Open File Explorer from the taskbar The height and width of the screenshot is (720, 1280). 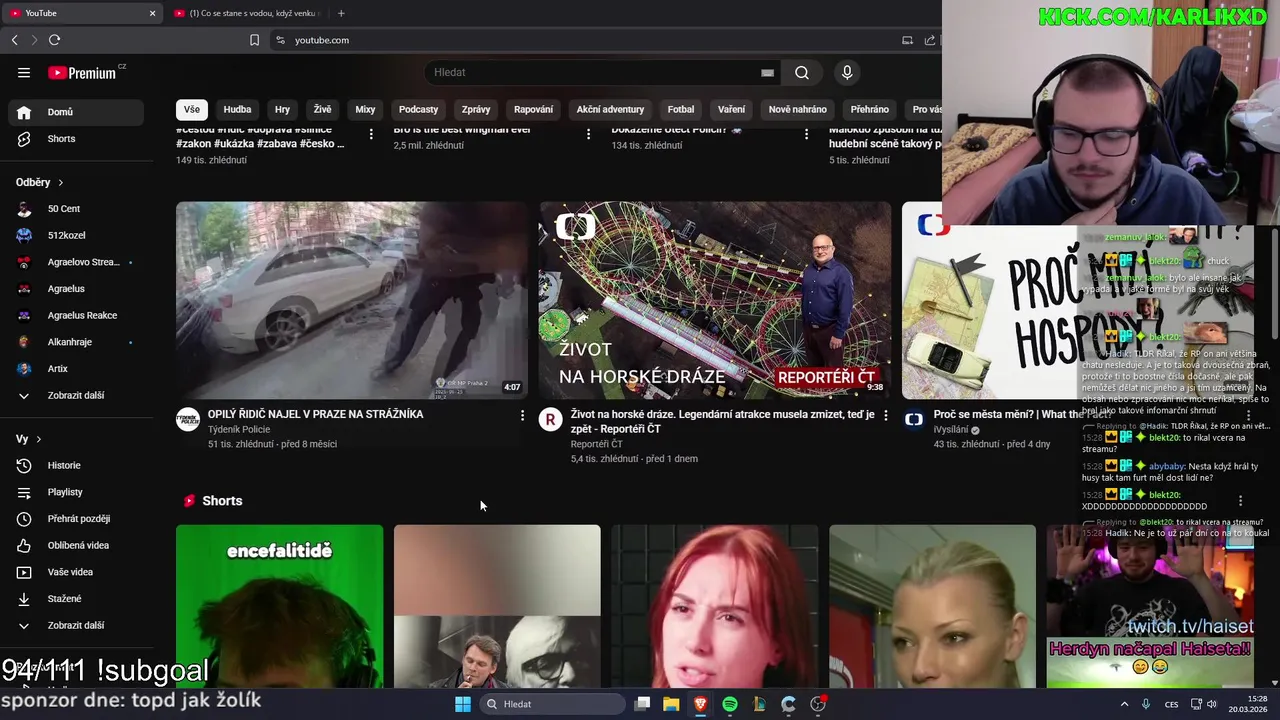tap(671, 704)
